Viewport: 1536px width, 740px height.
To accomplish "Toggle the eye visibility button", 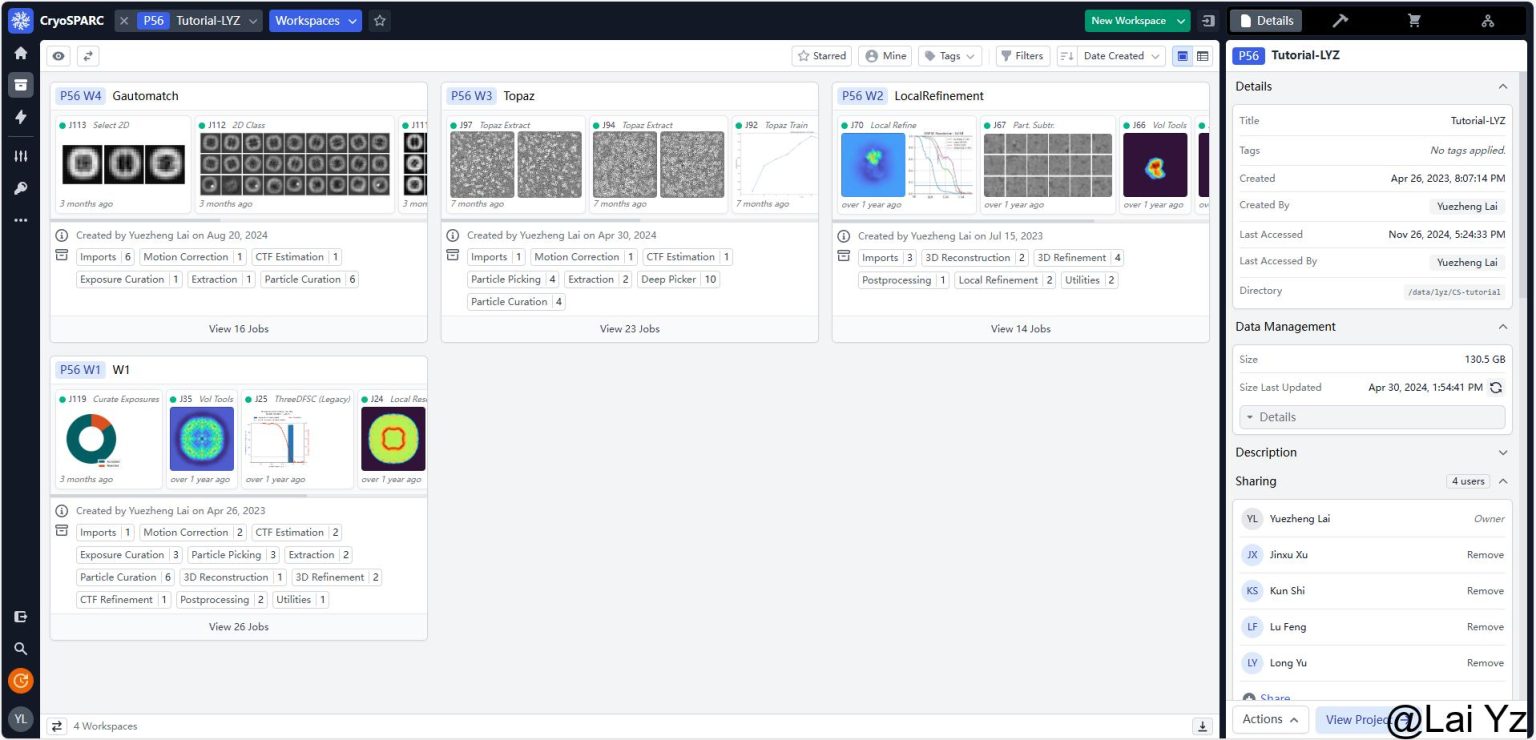I will 59,56.
